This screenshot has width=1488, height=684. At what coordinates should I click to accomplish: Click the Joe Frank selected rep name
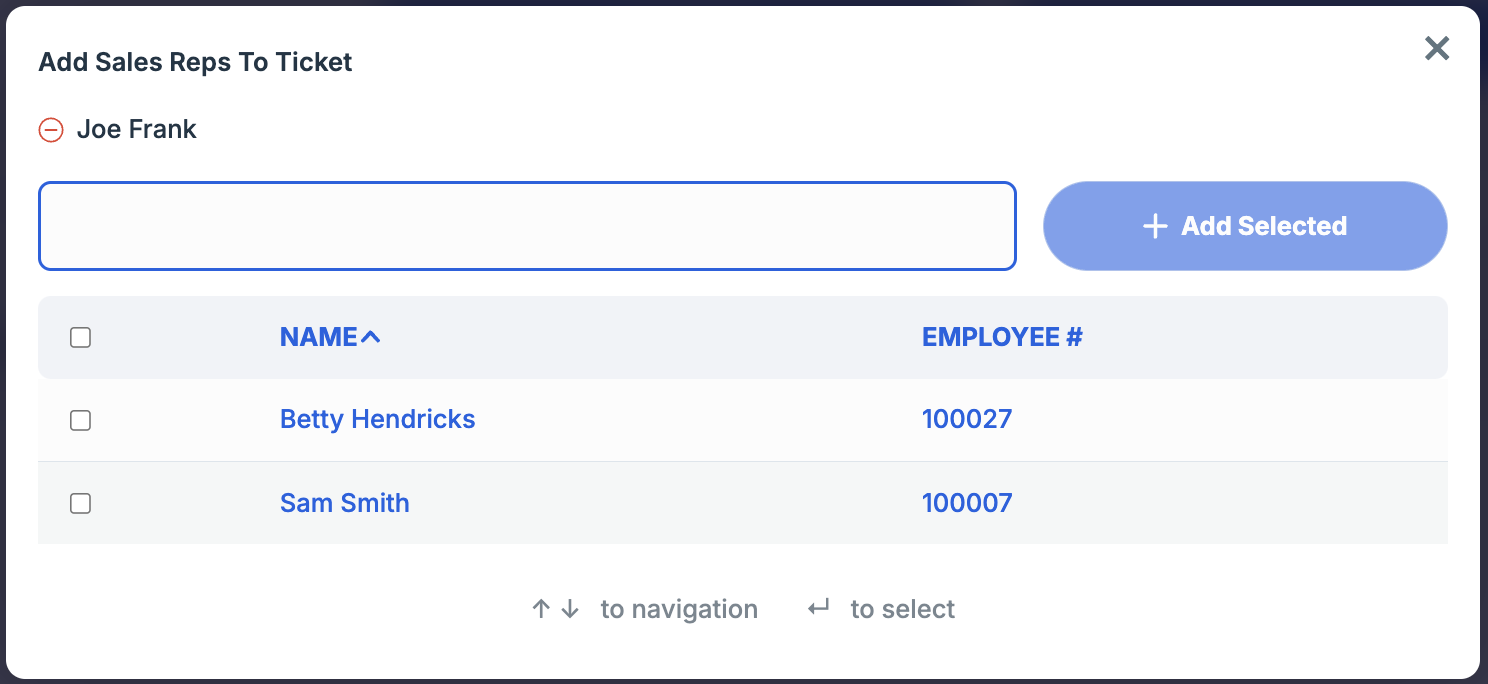click(x=137, y=130)
